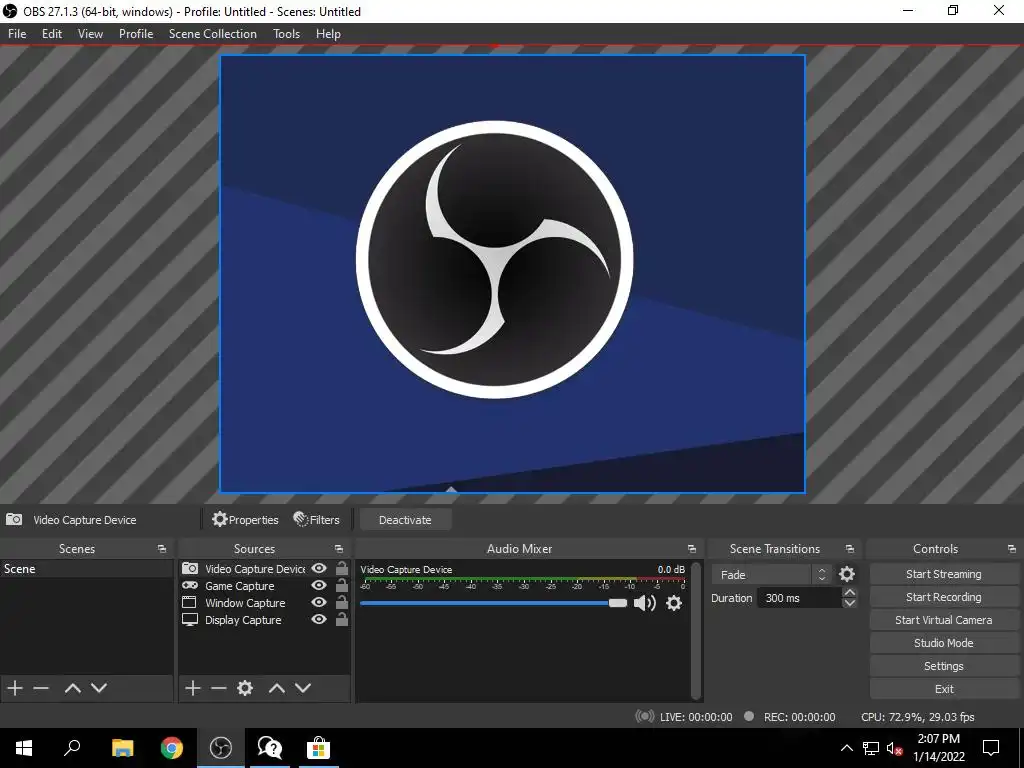Open Settings from Controls panel

click(944, 666)
